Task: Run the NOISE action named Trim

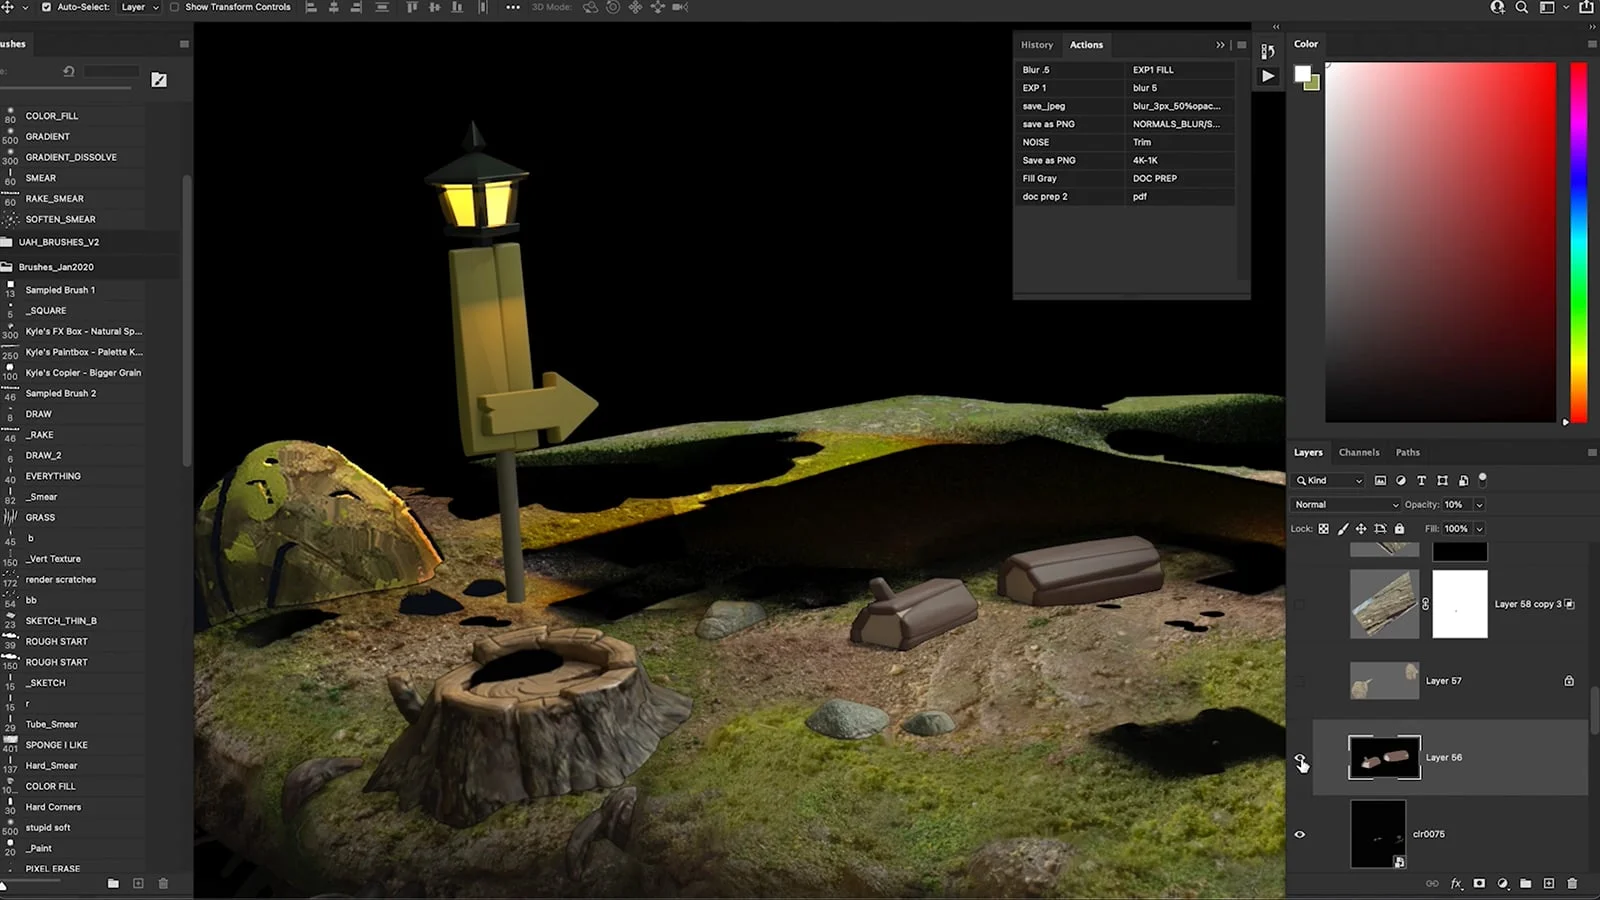Action: [x=1145, y=142]
